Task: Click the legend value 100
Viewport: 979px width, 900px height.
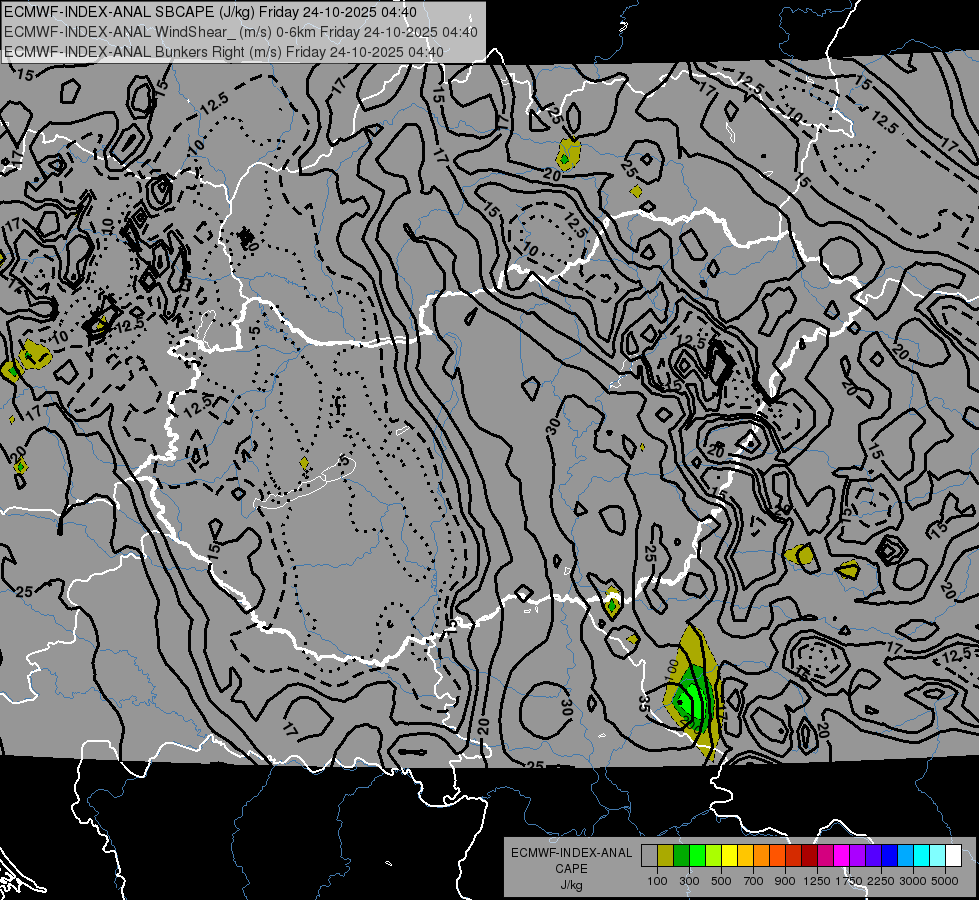Action: pos(657,881)
